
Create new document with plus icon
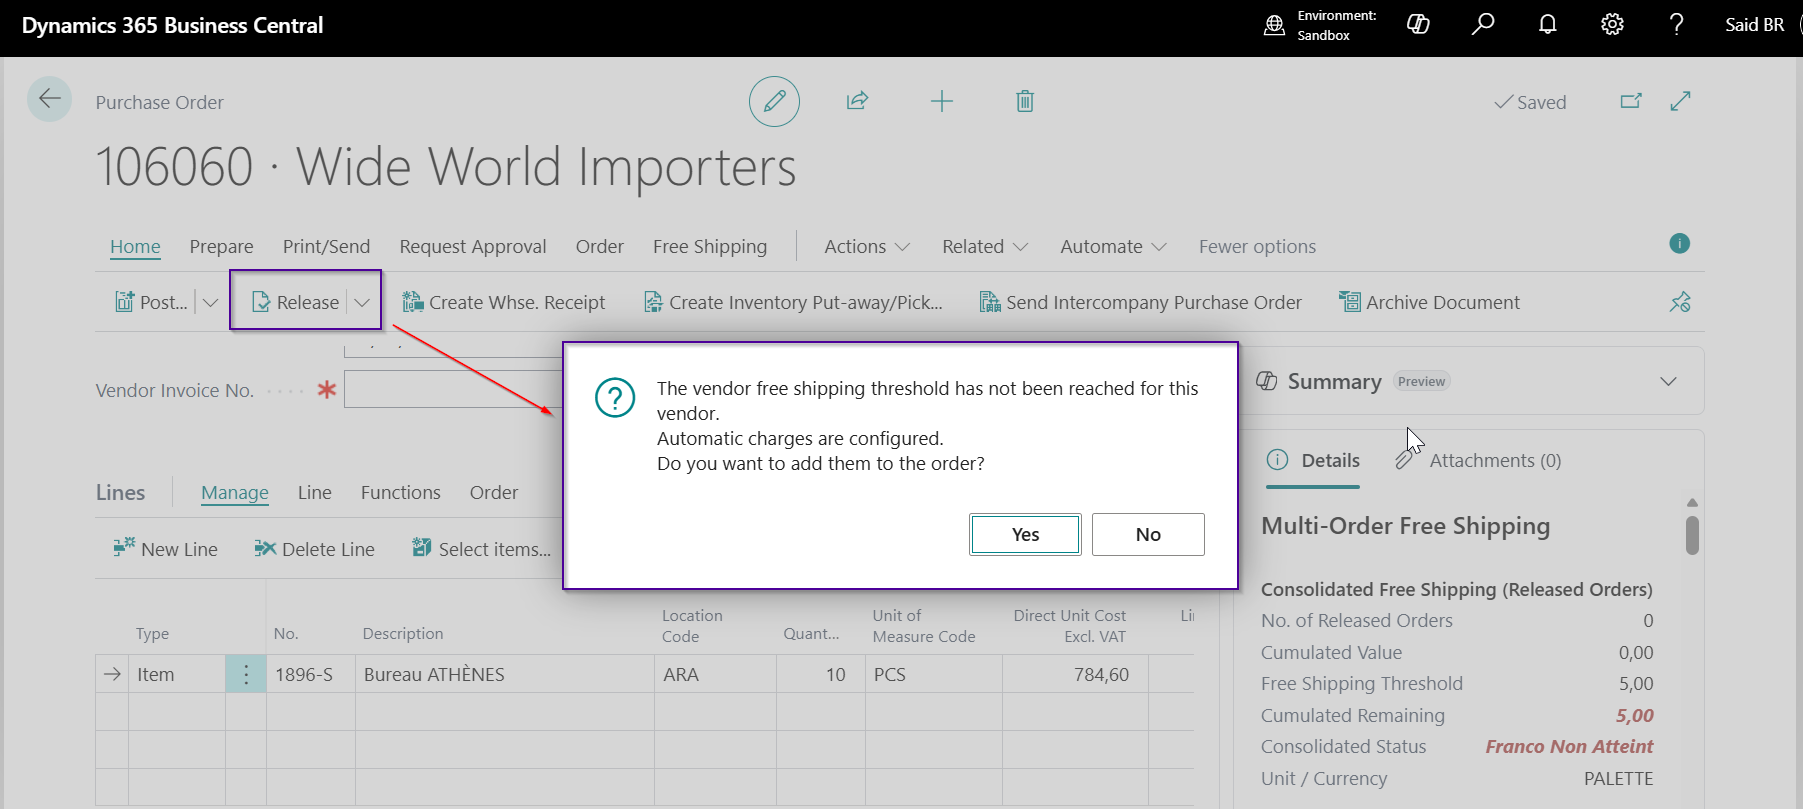click(x=941, y=101)
